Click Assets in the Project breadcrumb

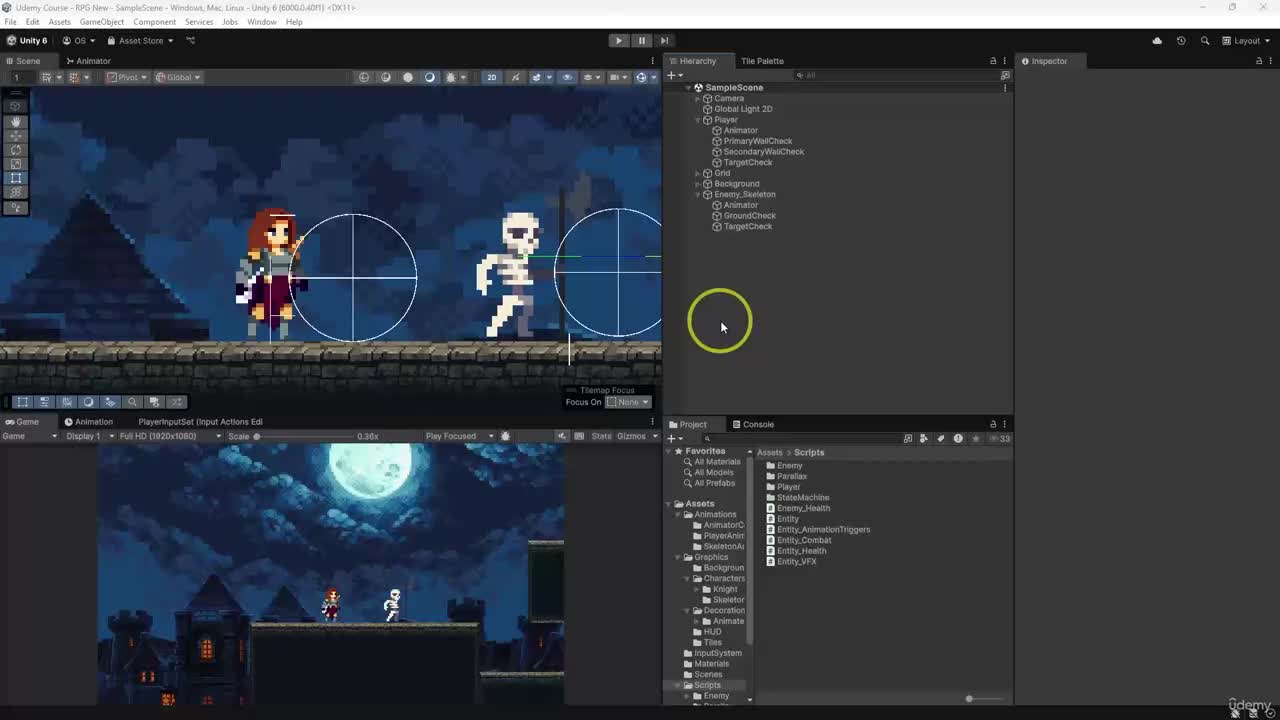tap(769, 453)
